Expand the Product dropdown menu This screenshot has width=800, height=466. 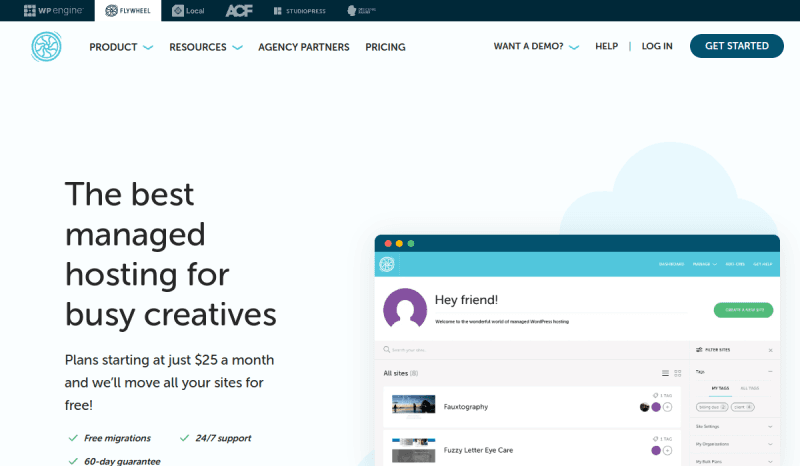tap(121, 47)
